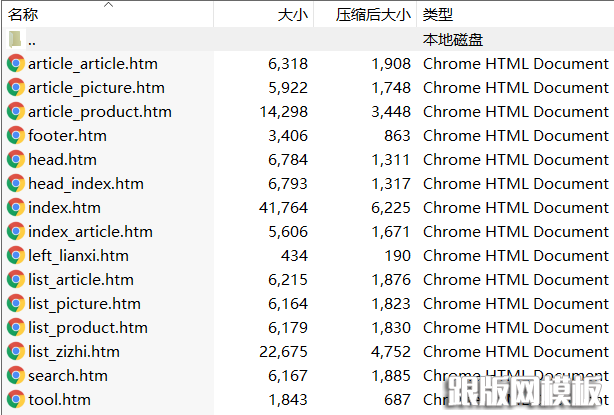The height and width of the screenshot is (415, 614).
Task: Select the index_article.htm file
Action: [x=90, y=232]
